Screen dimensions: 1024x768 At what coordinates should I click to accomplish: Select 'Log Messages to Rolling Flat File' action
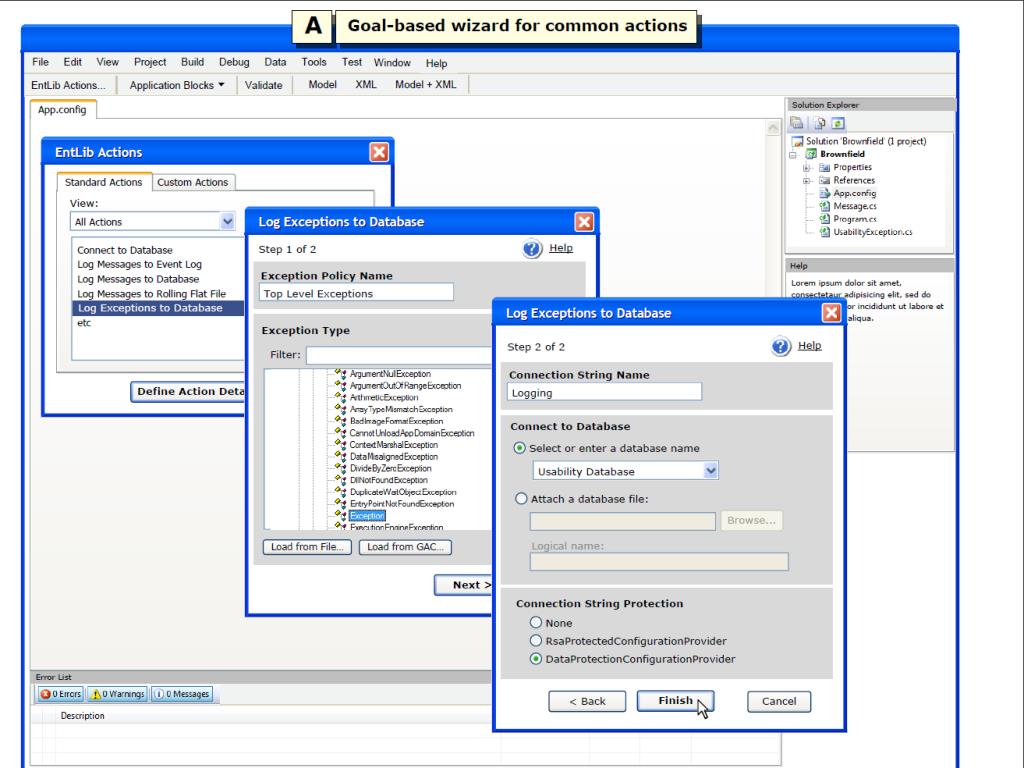[152, 294]
